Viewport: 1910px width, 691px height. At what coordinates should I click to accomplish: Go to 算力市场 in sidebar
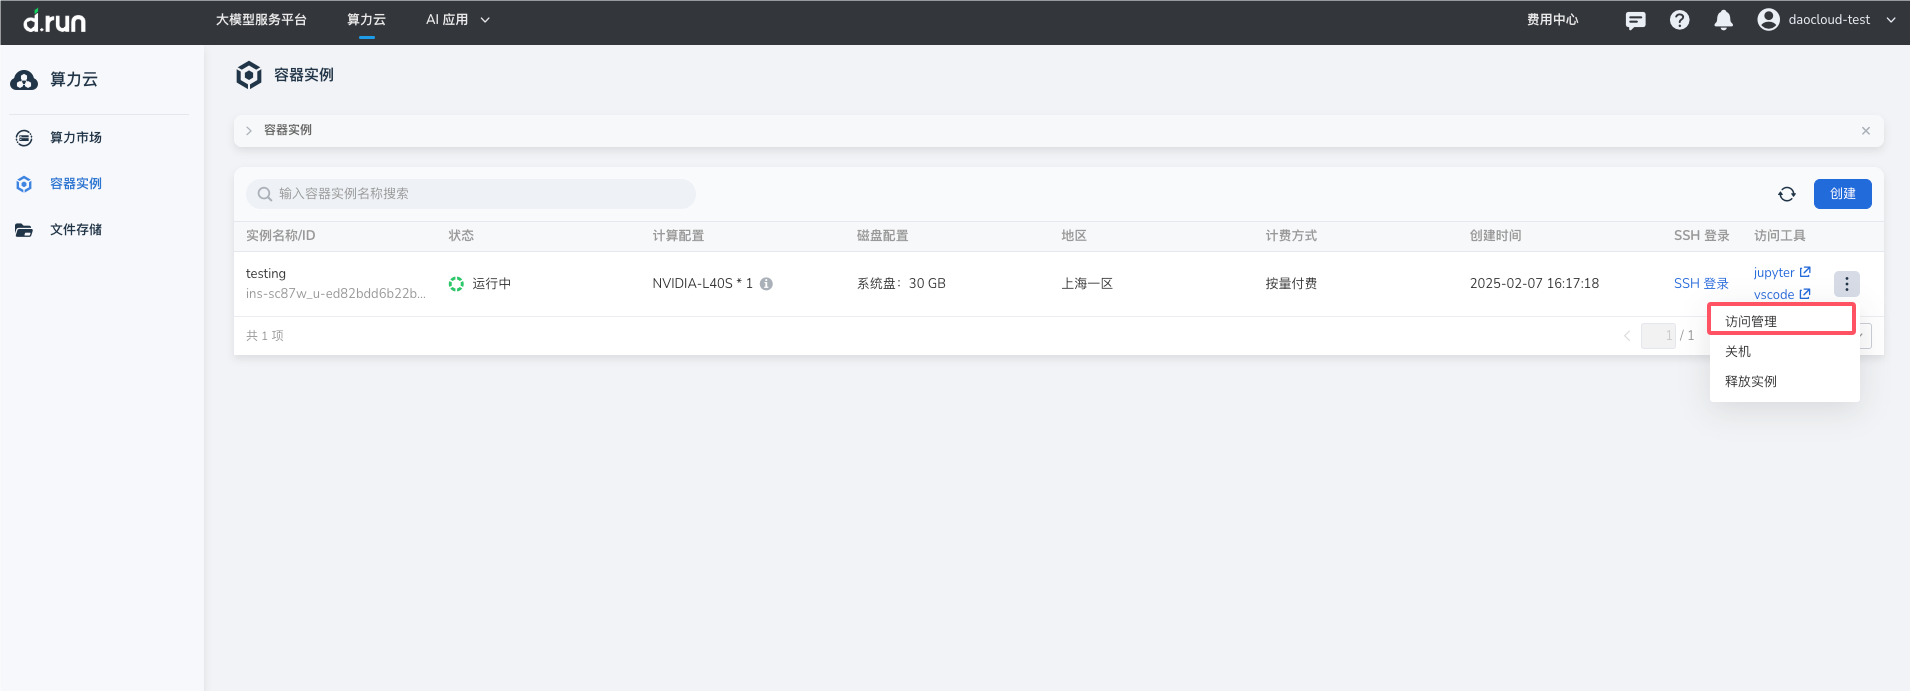click(76, 138)
